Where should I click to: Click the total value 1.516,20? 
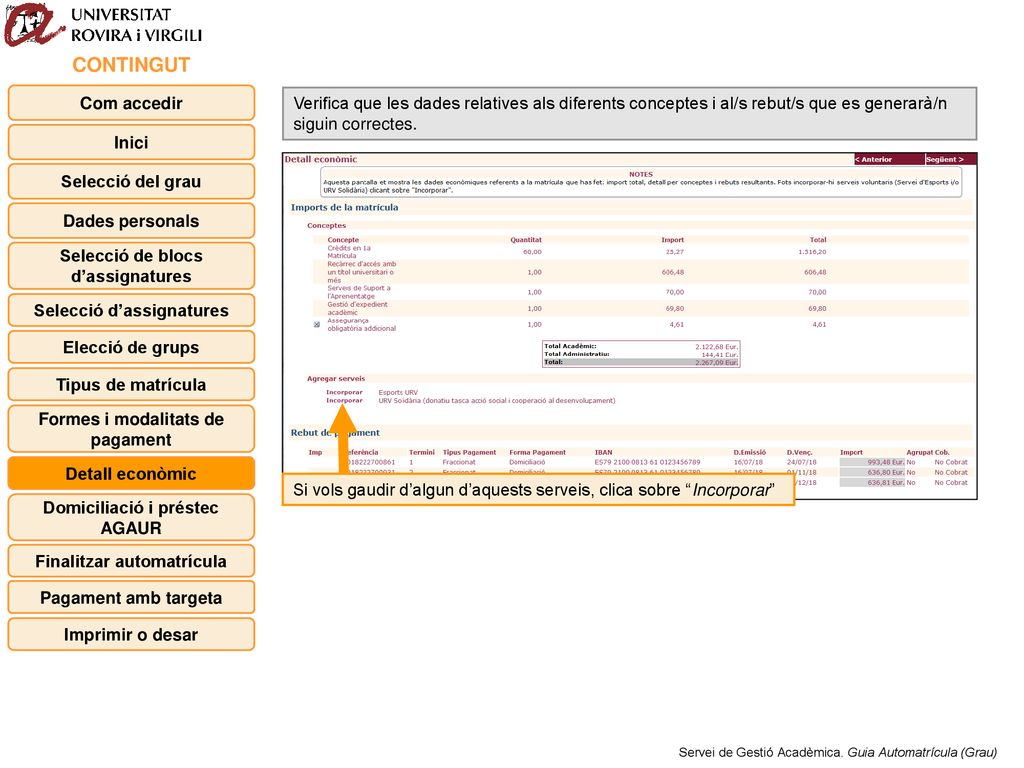812,252
